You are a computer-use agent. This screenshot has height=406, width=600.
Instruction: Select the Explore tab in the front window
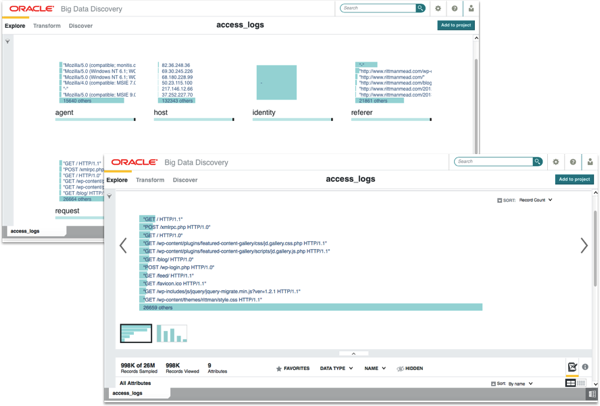117,180
